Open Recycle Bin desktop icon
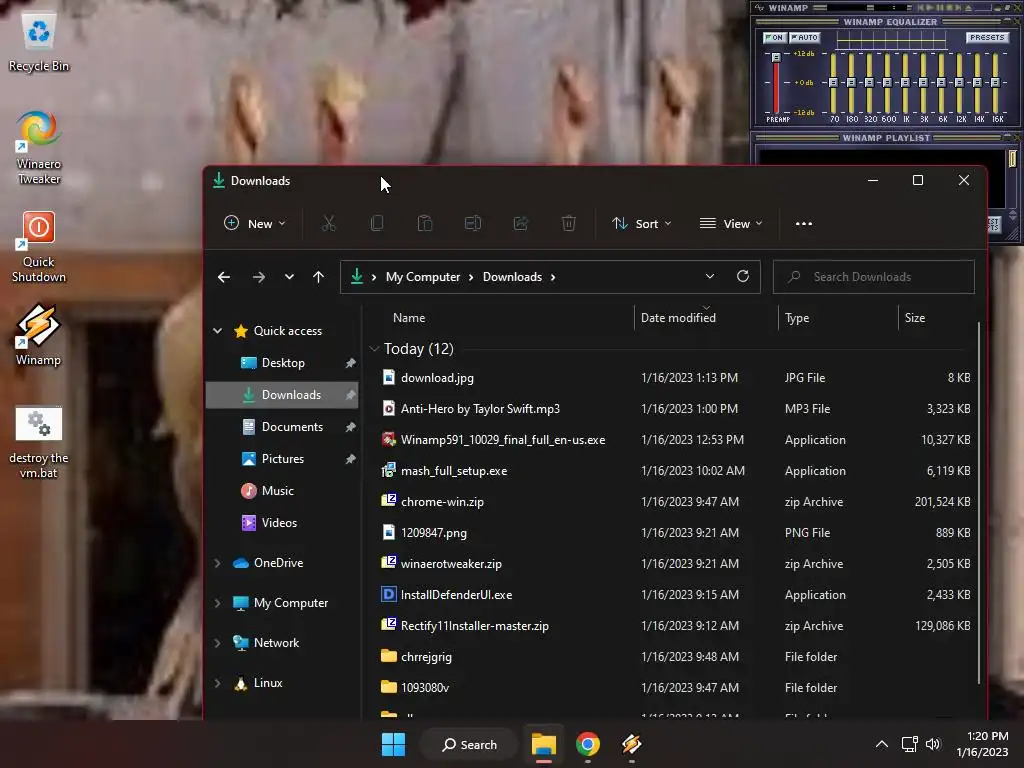The width and height of the screenshot is (1024, 768). click(x=39, y=42)
